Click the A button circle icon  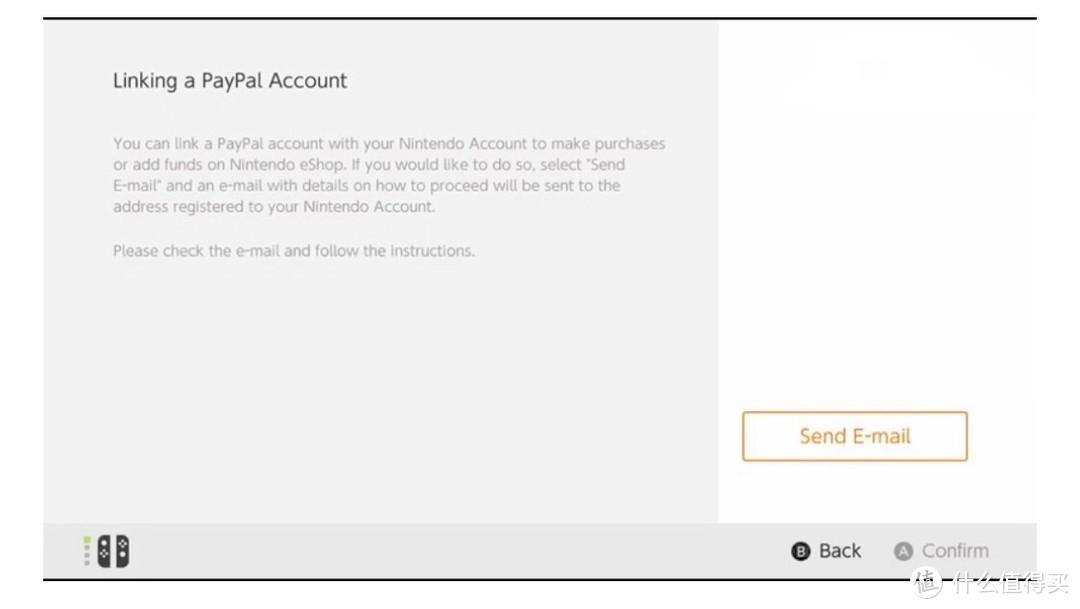pos(903,551)
